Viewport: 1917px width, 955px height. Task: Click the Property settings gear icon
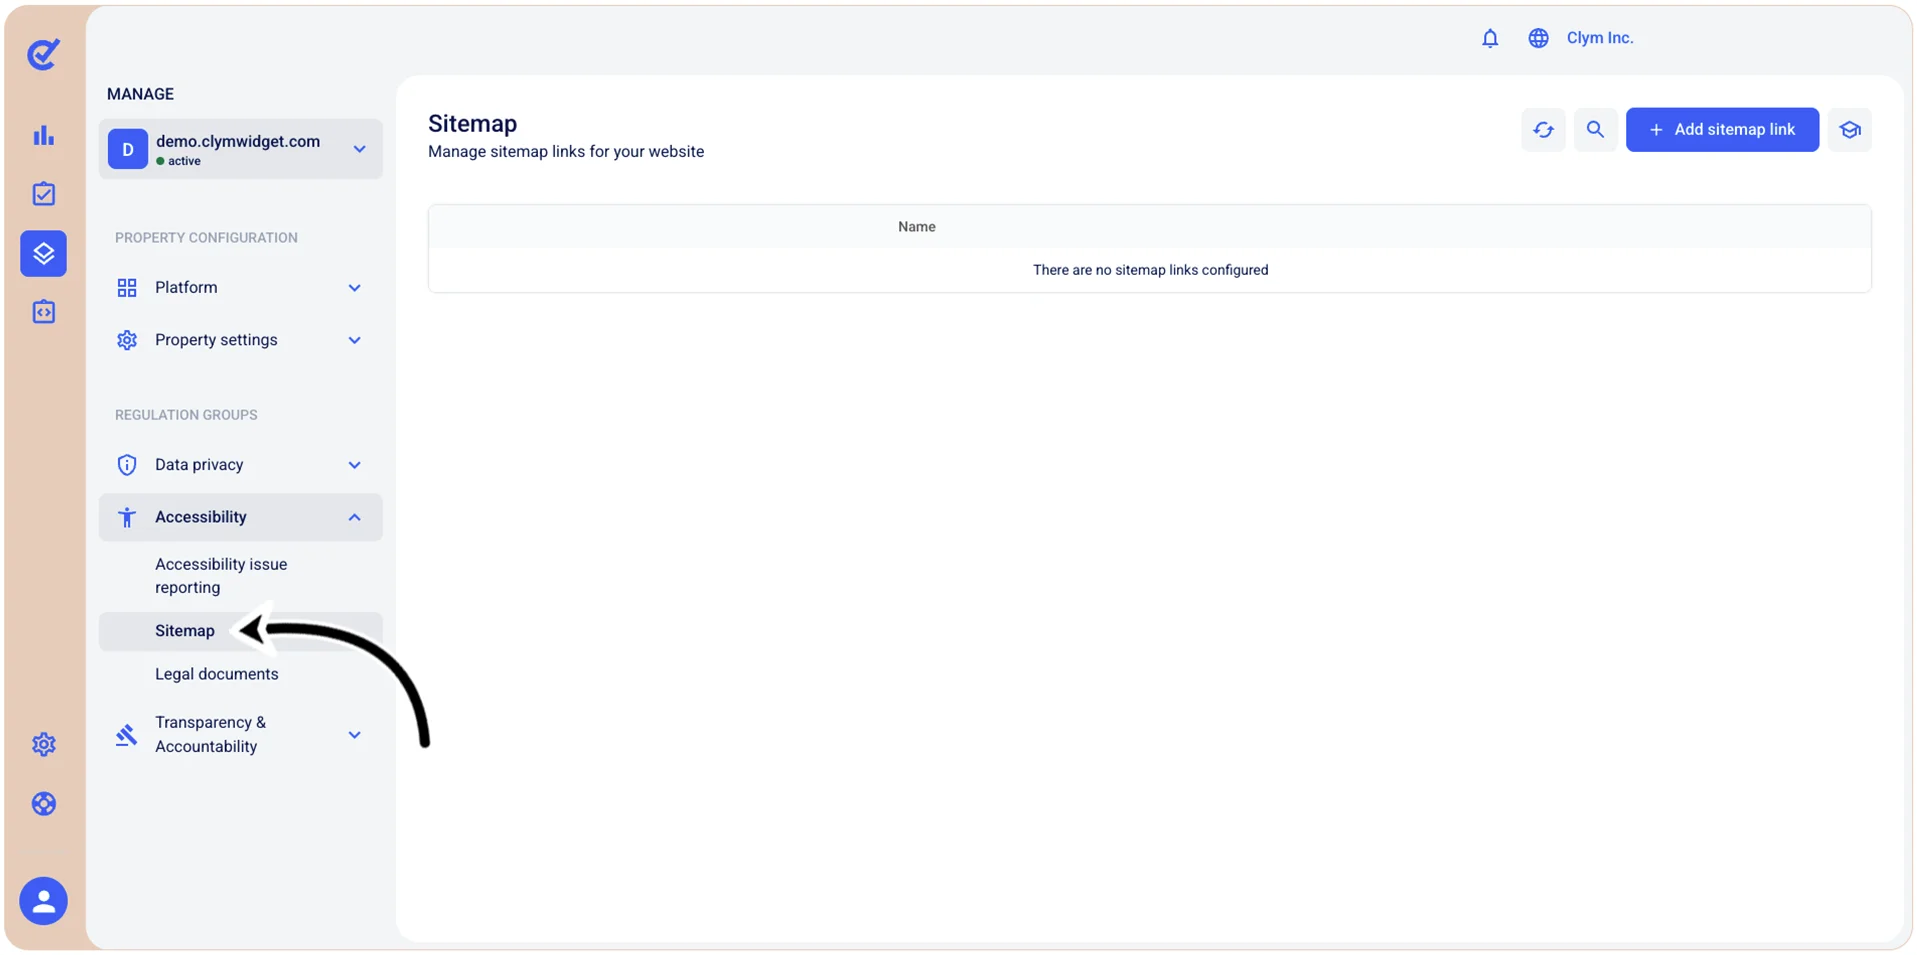coord(127,340)
